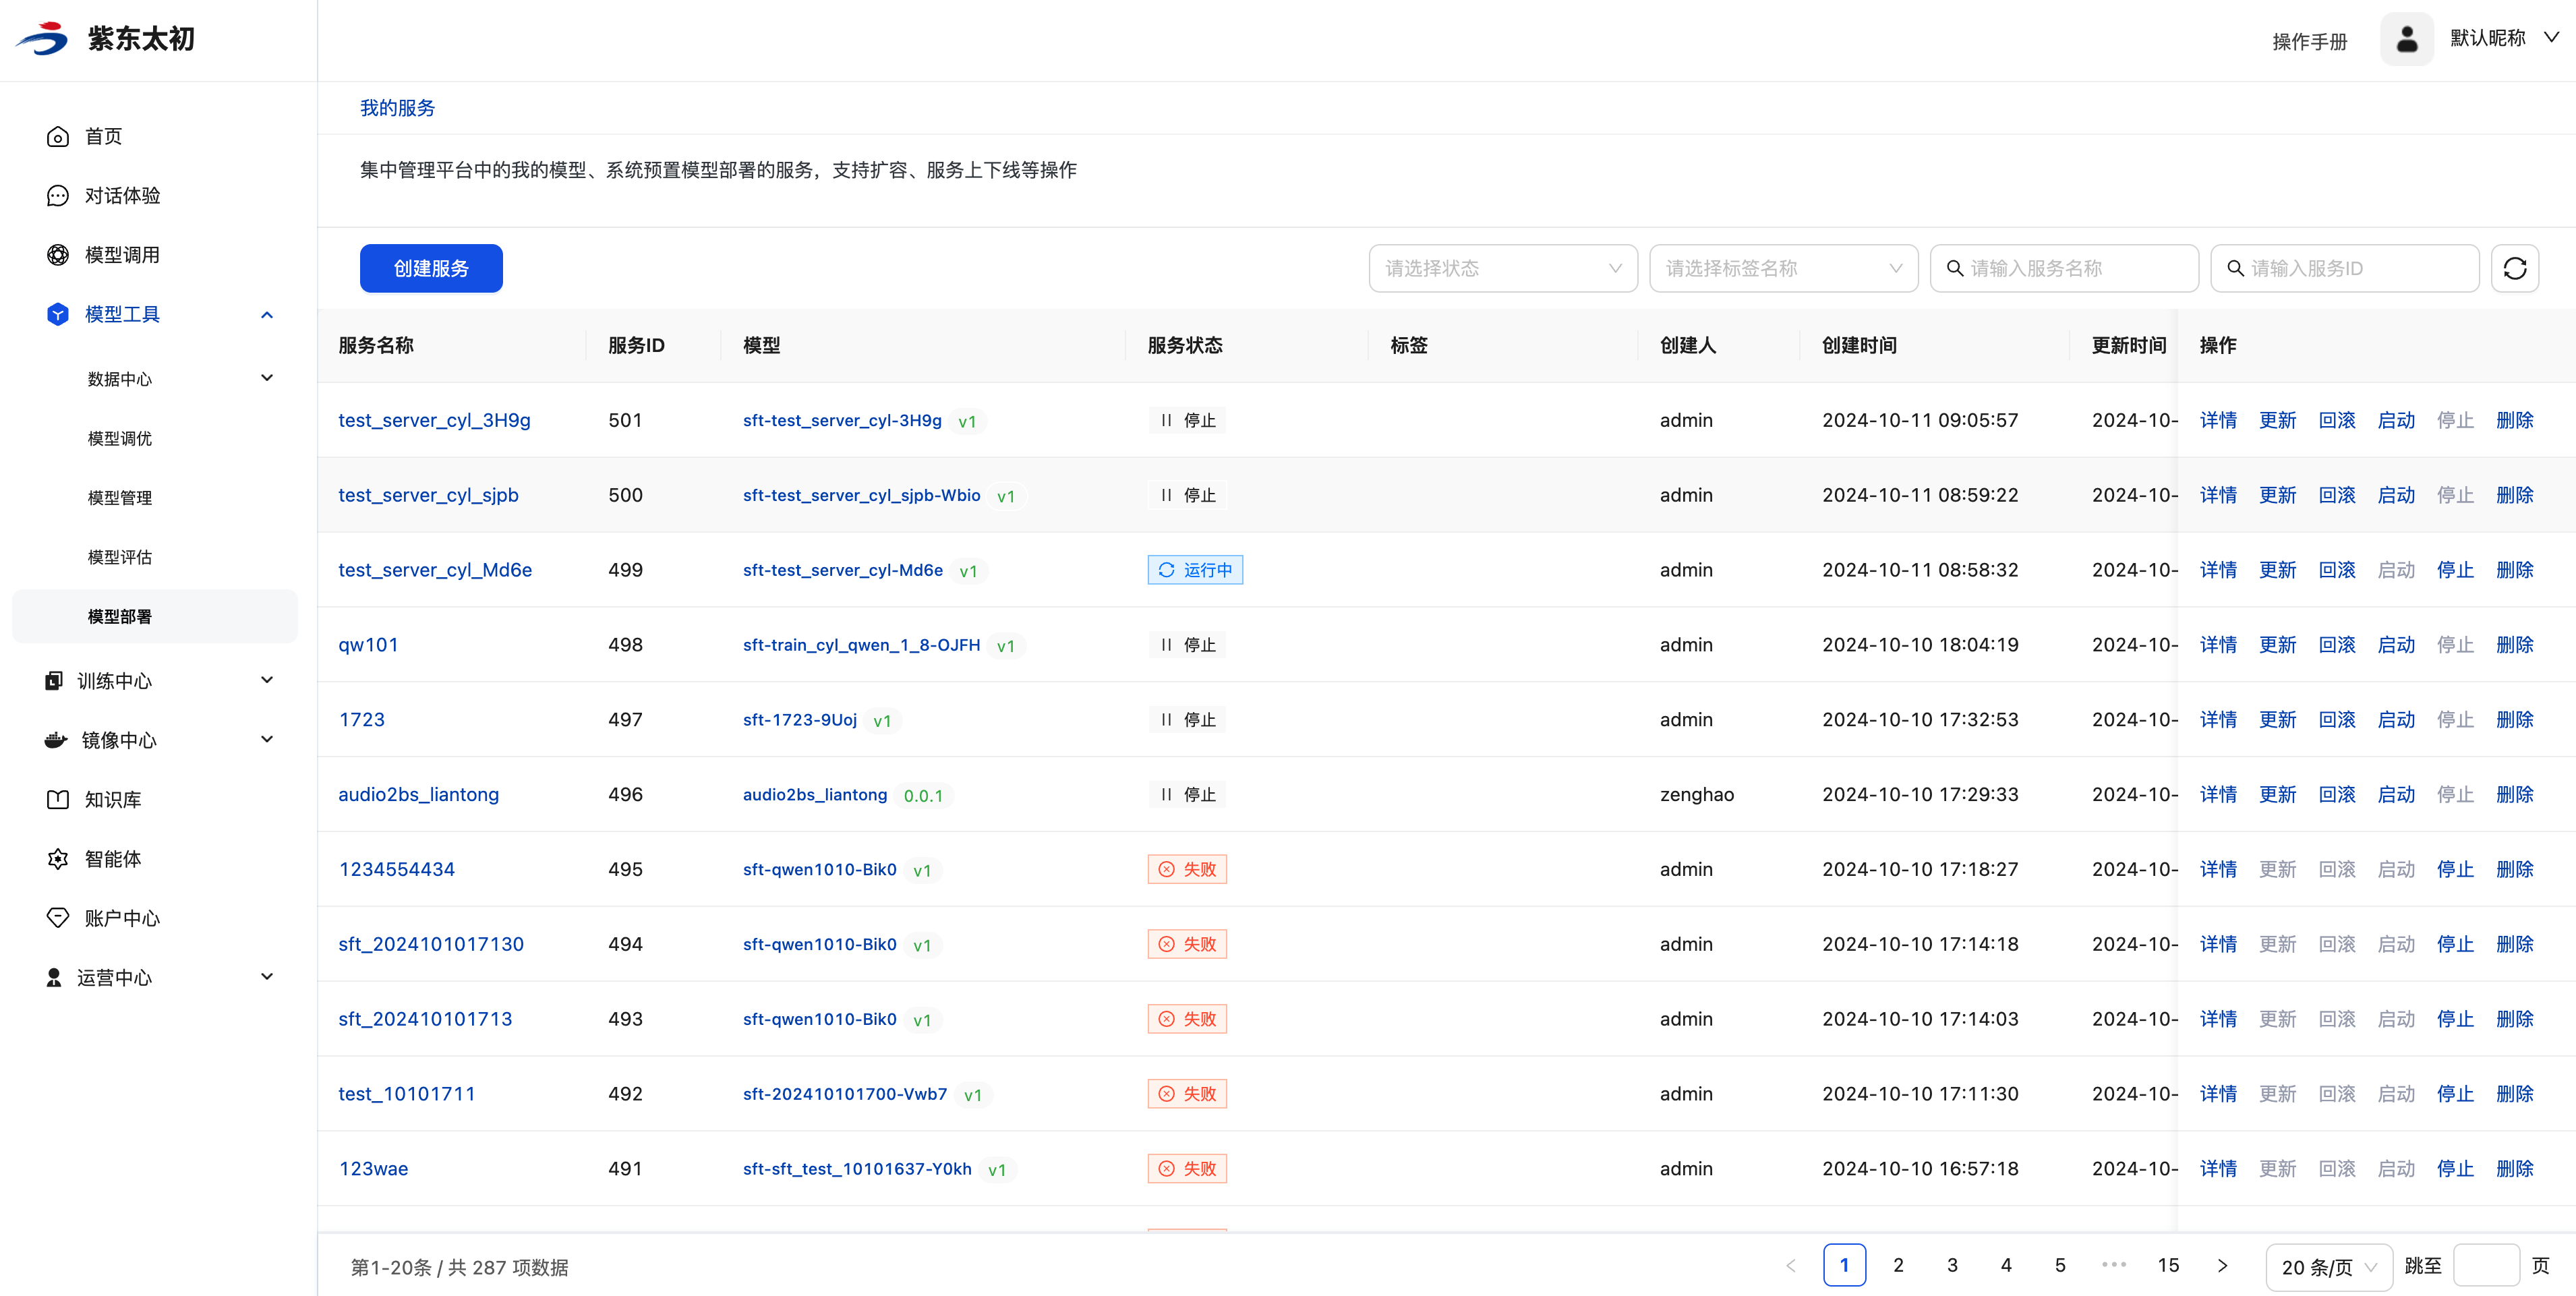Image resolution: width=2576 pixels, height=1296 pixels.
Task: Open the 默认昵称 user dropdown
Action: point(2504,38)
